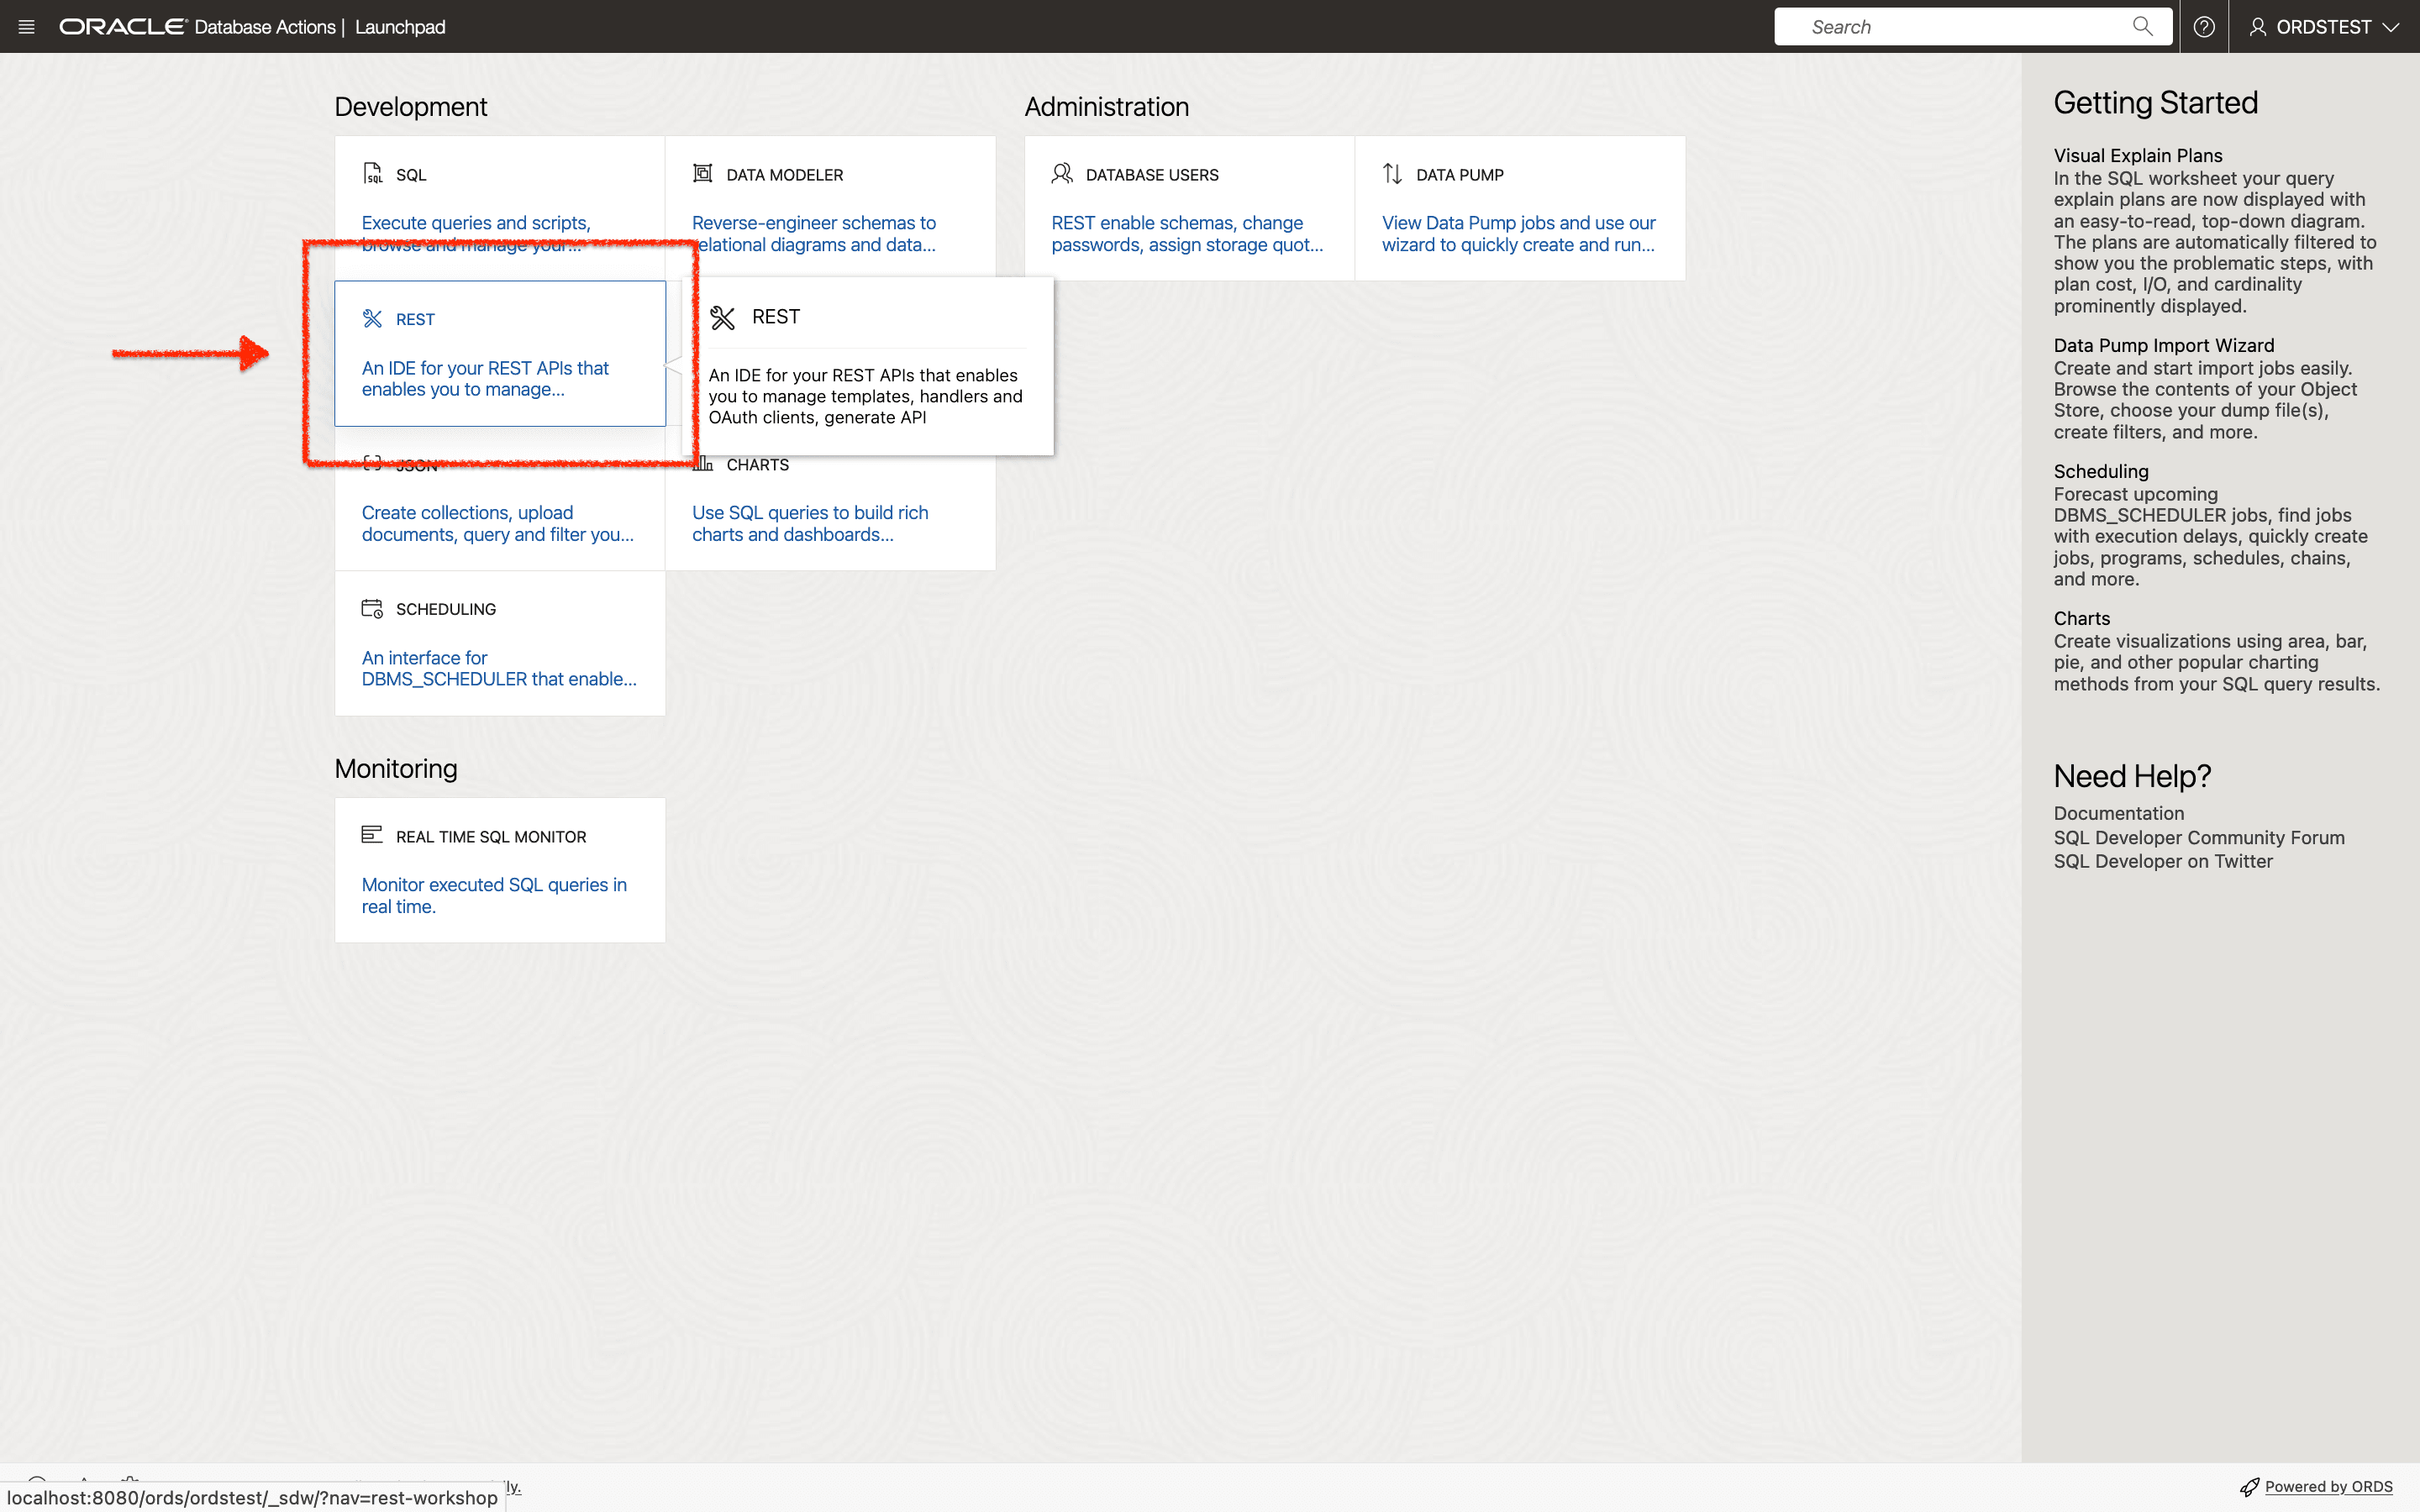Open SQL Developer Community Forum link

pos(2198,837)
